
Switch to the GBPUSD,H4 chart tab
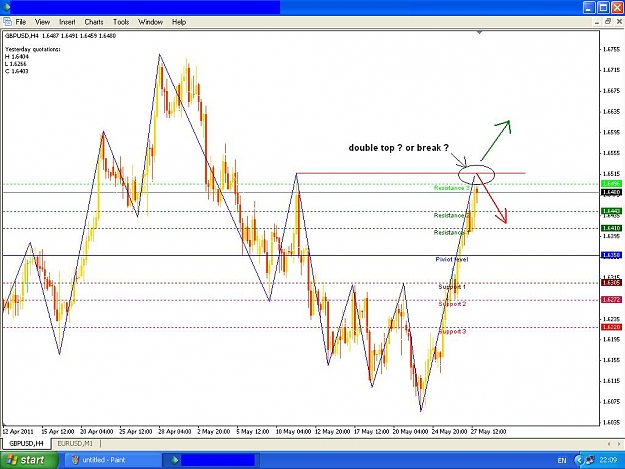click(26, 443)
